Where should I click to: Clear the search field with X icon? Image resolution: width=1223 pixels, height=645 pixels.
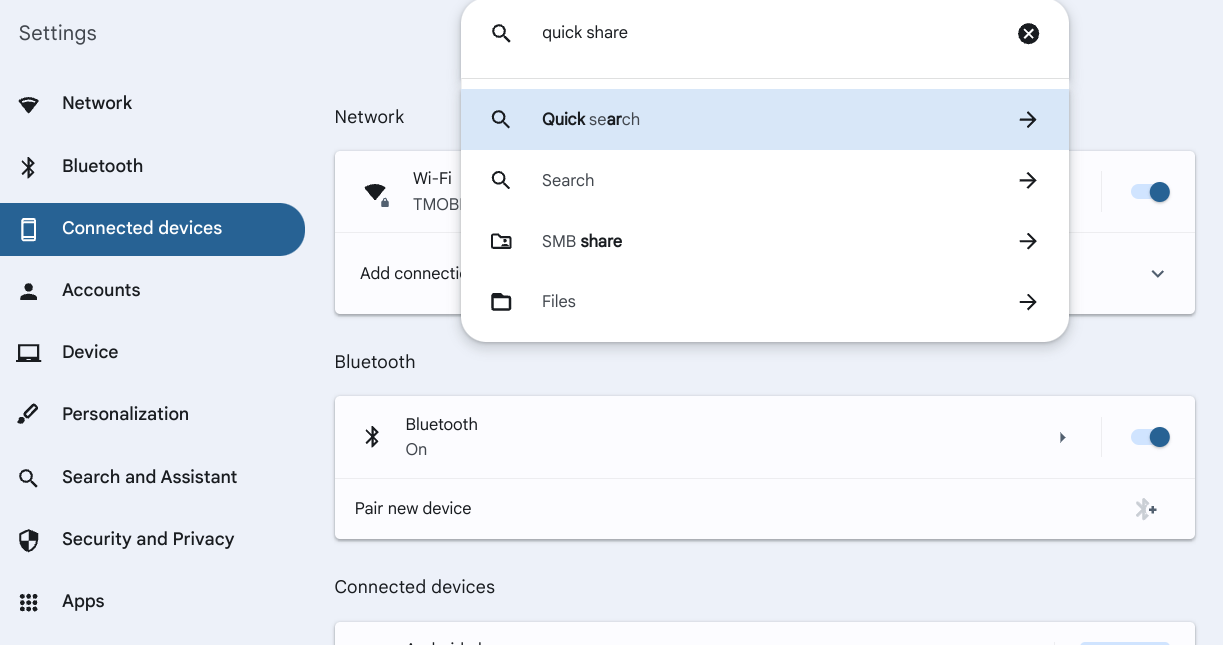click(x=1028, y=34)
